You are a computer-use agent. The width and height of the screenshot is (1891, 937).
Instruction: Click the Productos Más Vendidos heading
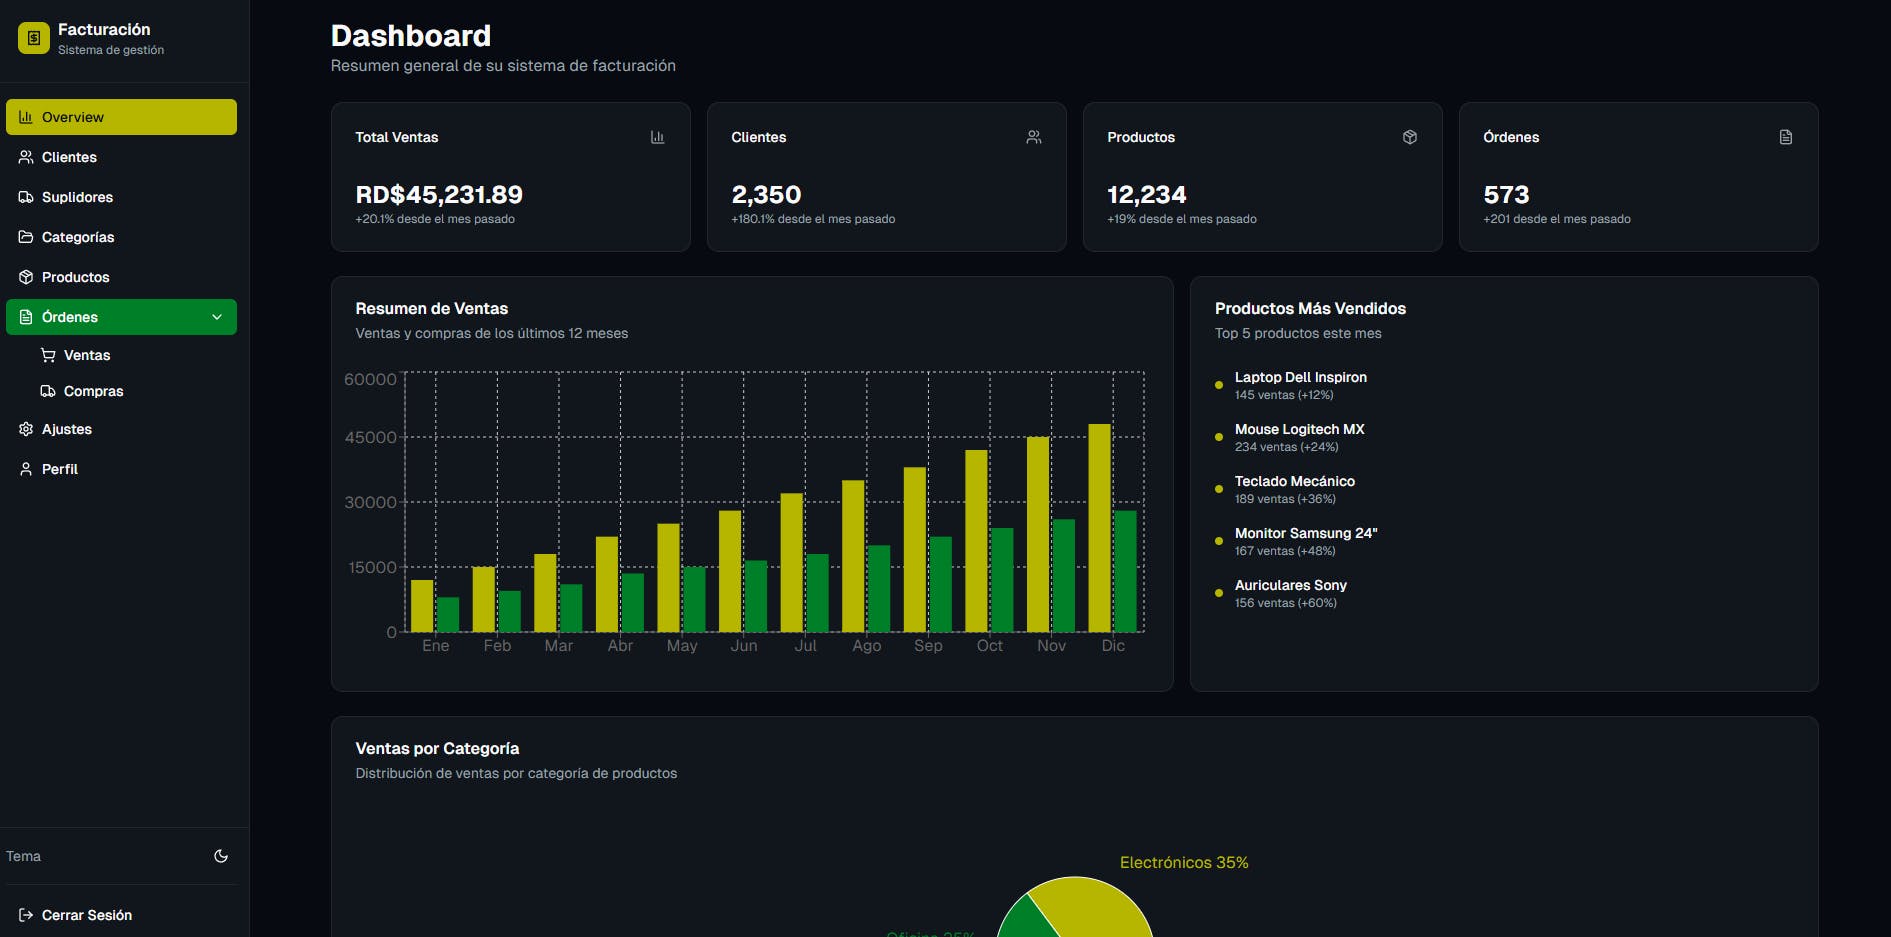point(1310,308)
